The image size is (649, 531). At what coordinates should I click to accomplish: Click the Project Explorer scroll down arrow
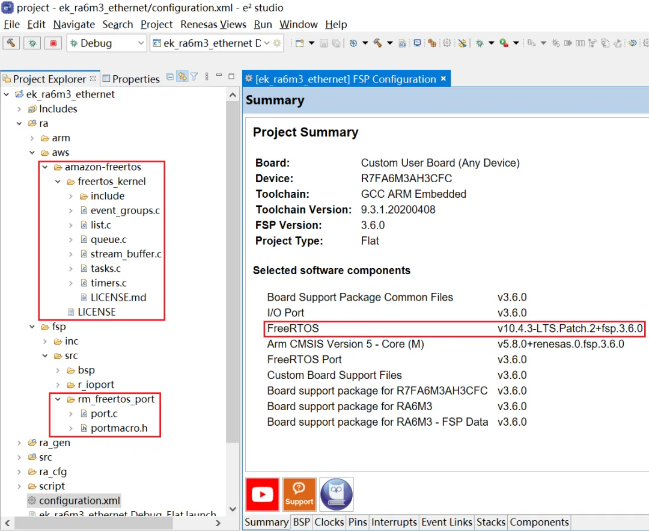232,509
